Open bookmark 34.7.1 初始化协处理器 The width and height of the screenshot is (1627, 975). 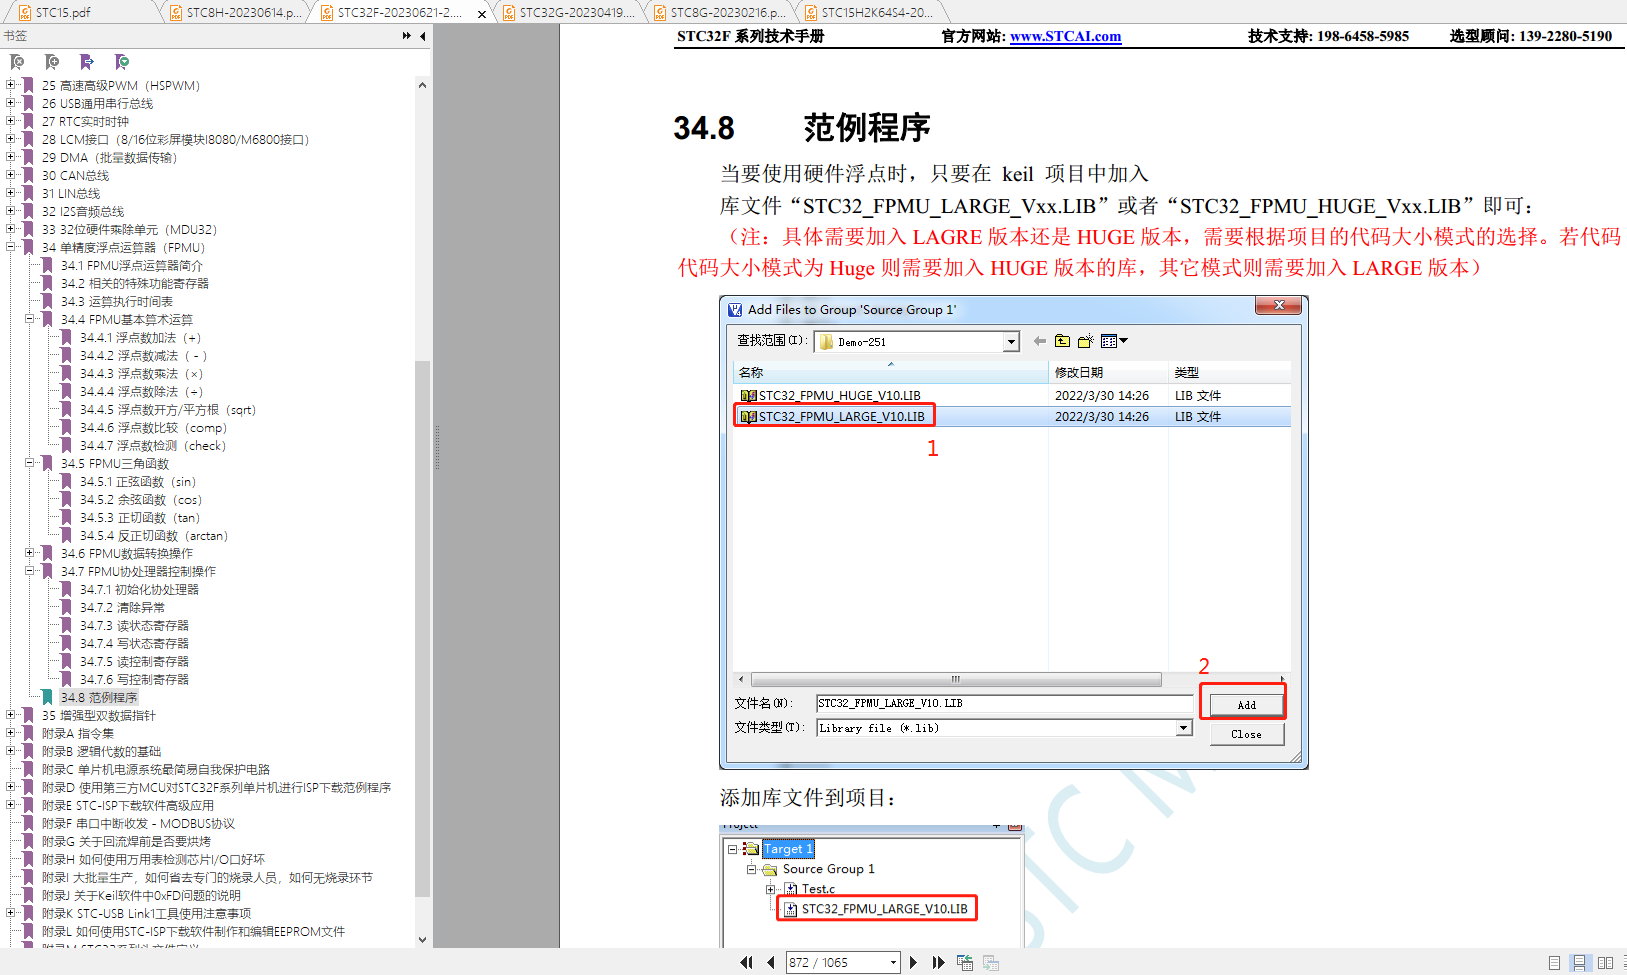140,589
